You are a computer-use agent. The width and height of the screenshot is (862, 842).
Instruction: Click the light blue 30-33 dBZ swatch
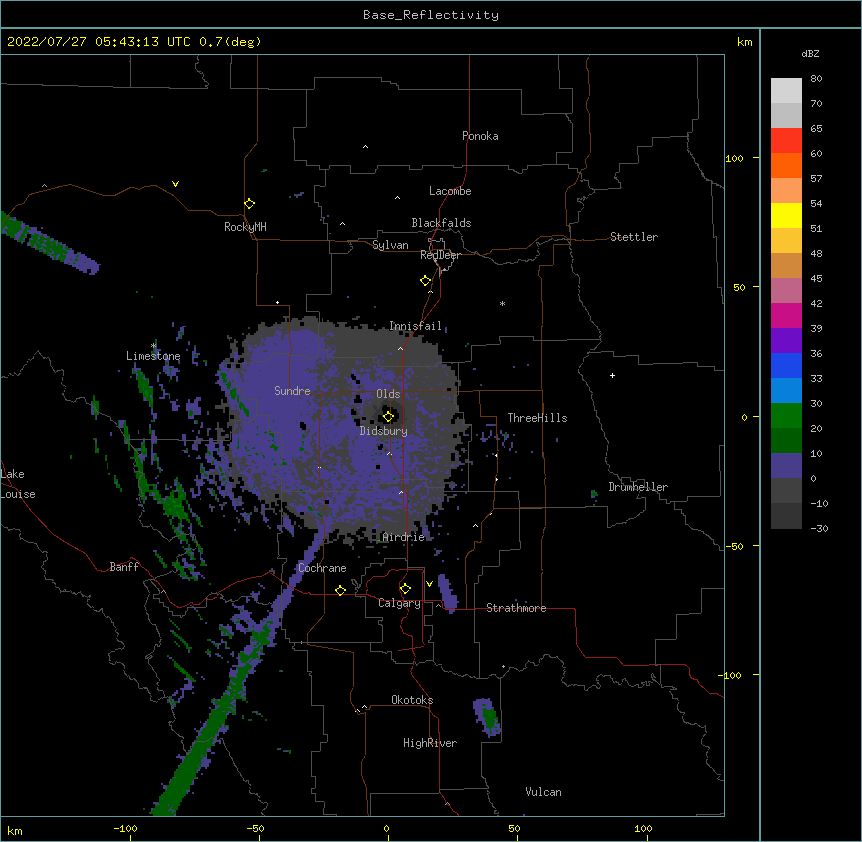786,391
